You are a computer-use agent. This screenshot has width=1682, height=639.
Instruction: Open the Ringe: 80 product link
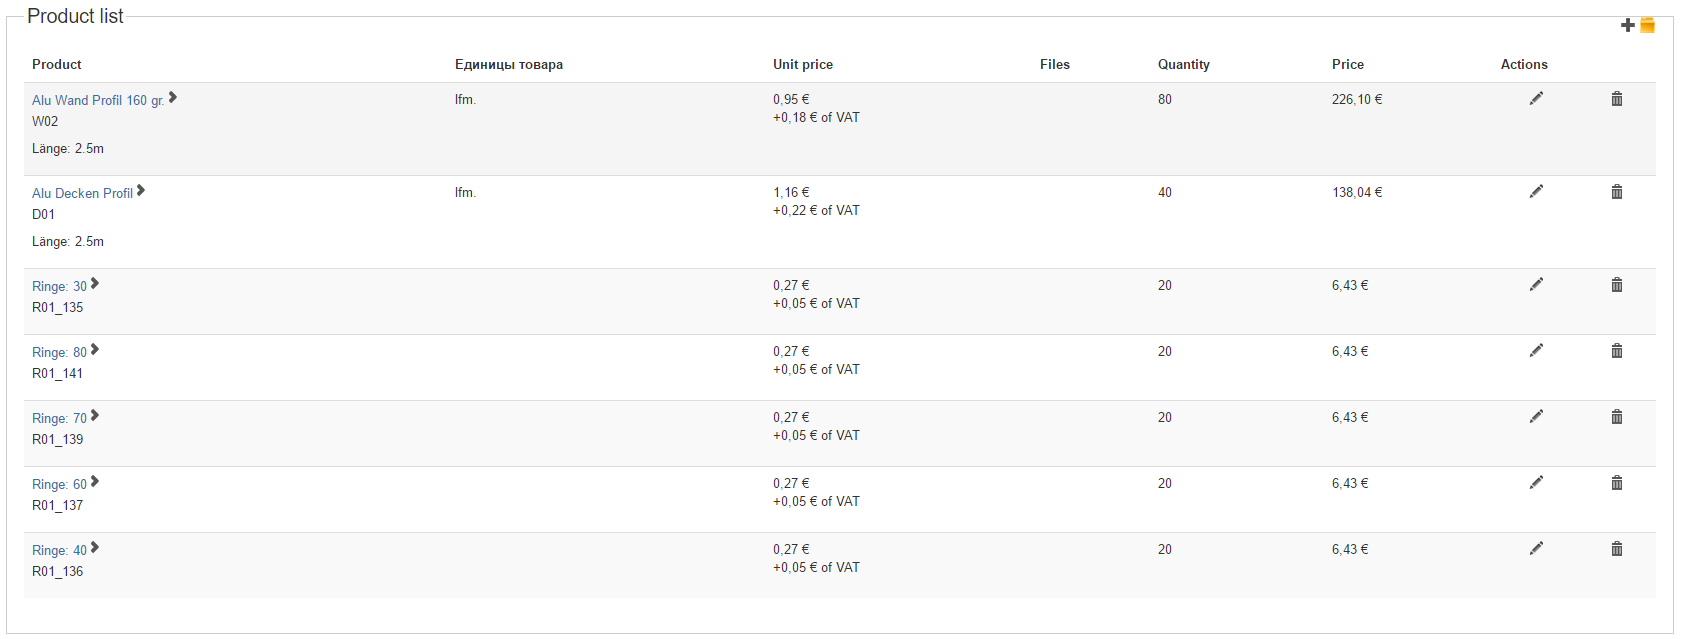59,352
